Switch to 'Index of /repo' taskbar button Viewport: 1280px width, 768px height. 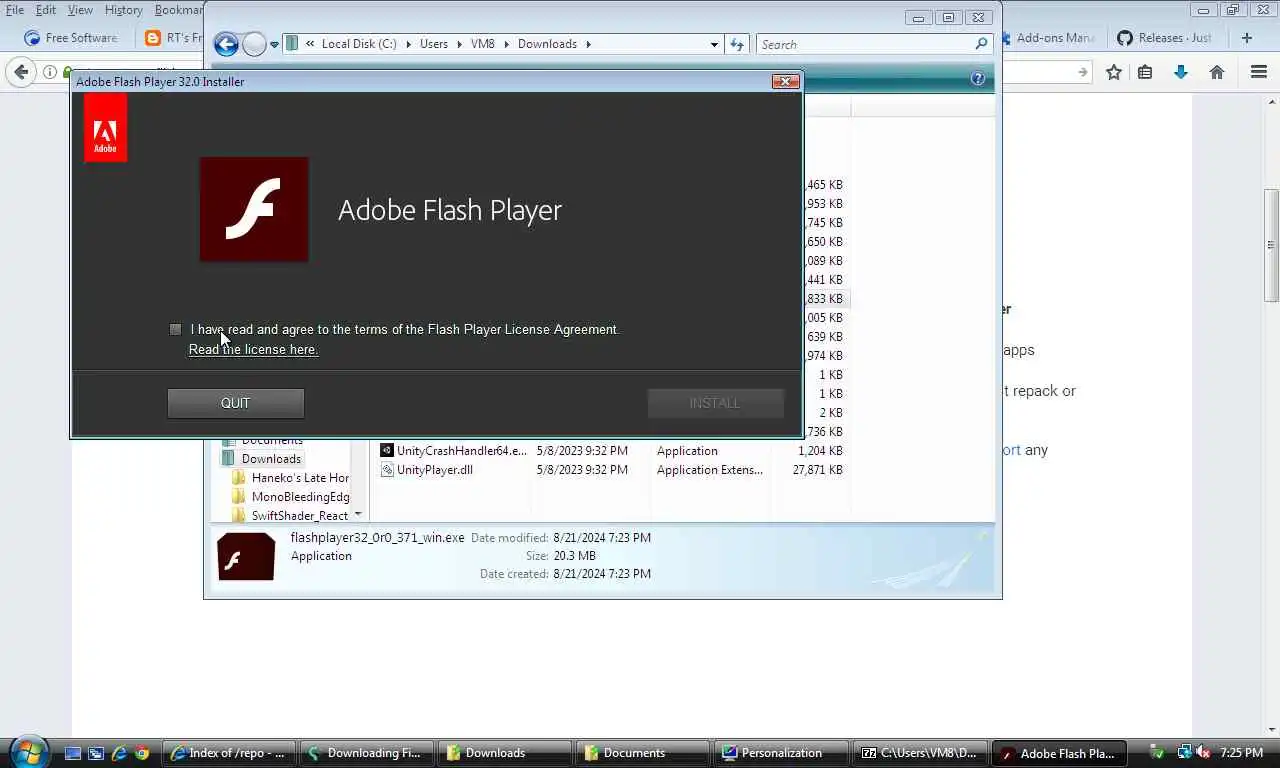point(230,753)
